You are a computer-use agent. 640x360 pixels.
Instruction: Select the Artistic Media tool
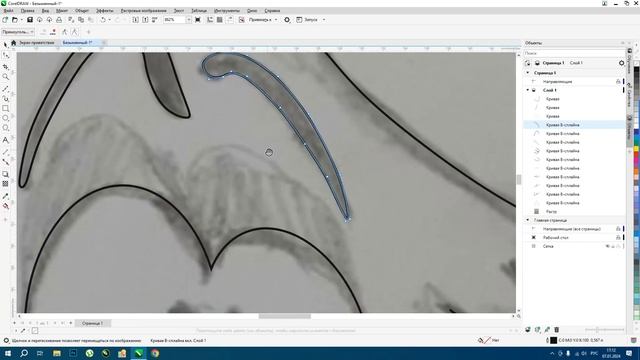[x=5, y=98]
